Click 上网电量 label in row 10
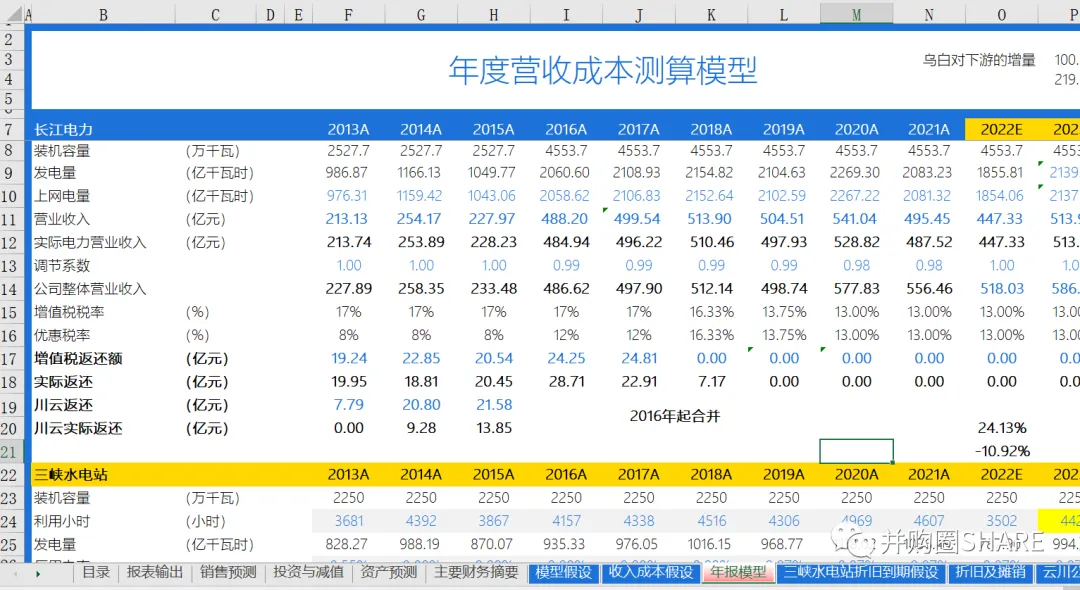Screen dimensions: 1080x590 tap(62, 196)
